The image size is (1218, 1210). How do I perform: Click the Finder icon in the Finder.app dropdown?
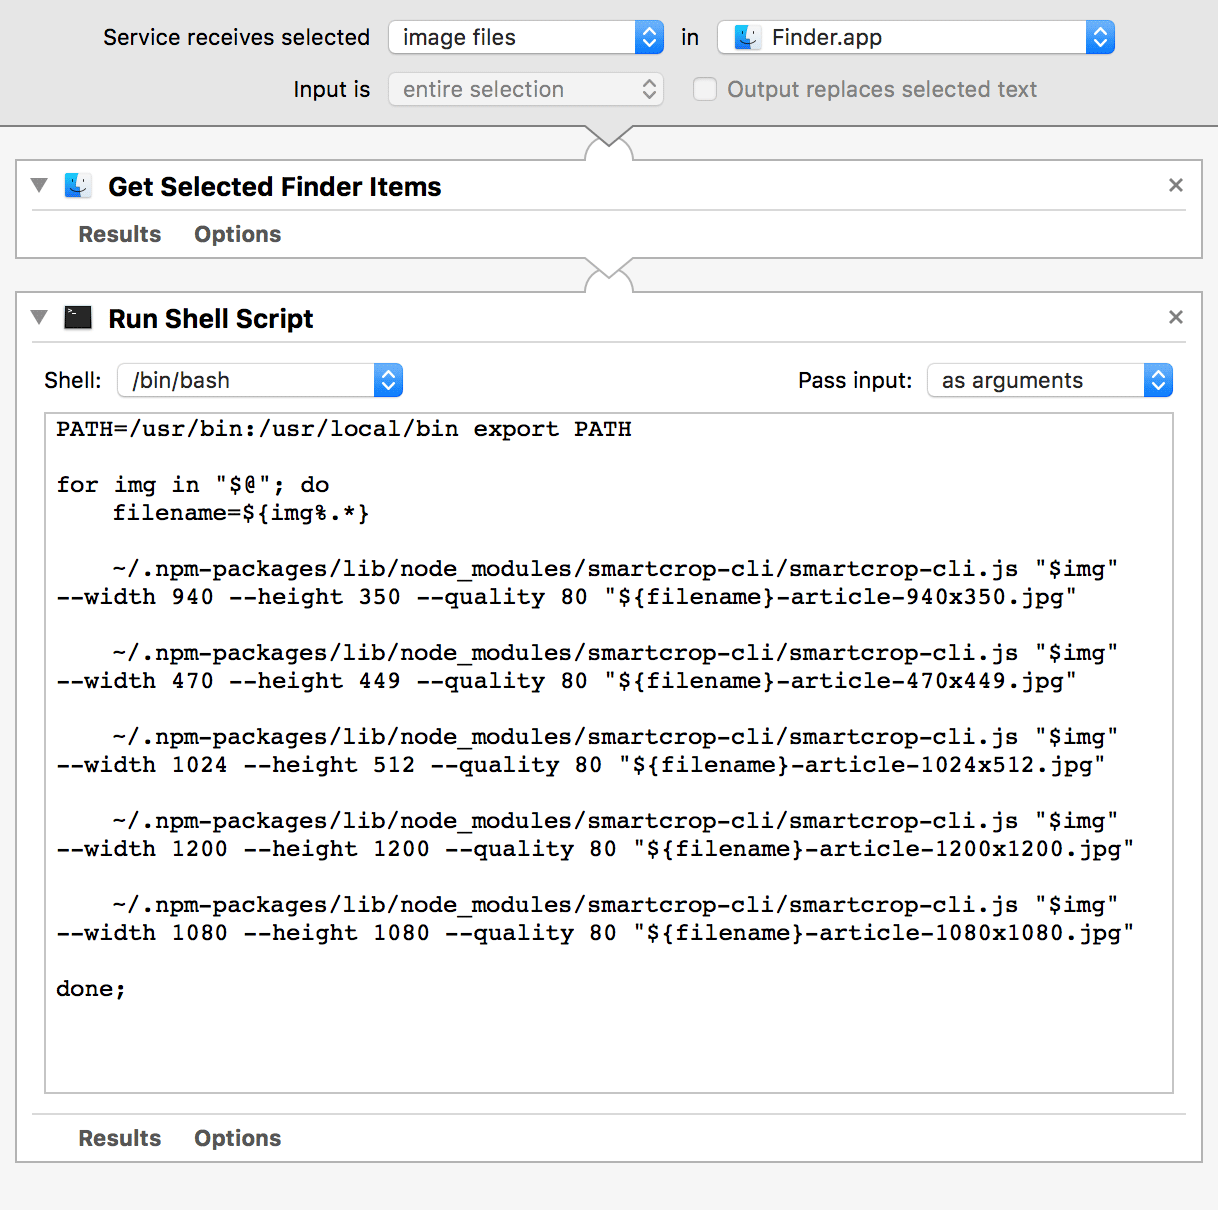747,38
